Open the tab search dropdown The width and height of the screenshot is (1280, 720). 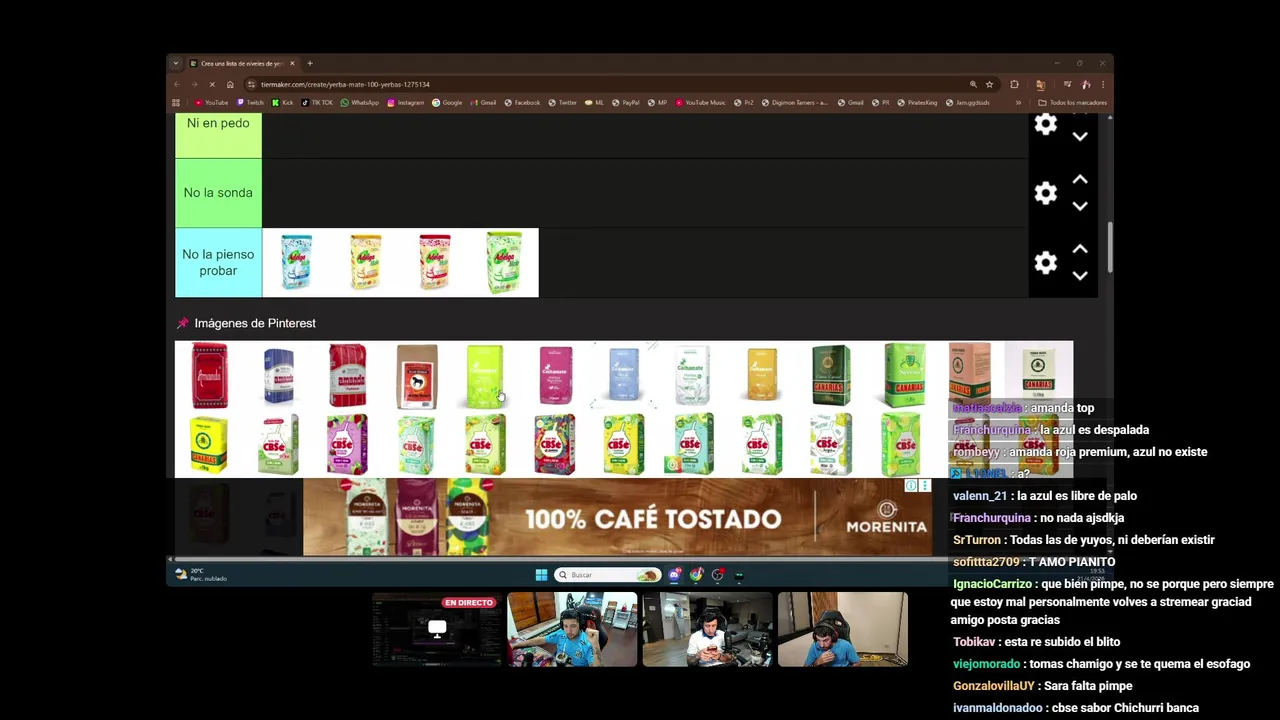click(x=175, y=63)
